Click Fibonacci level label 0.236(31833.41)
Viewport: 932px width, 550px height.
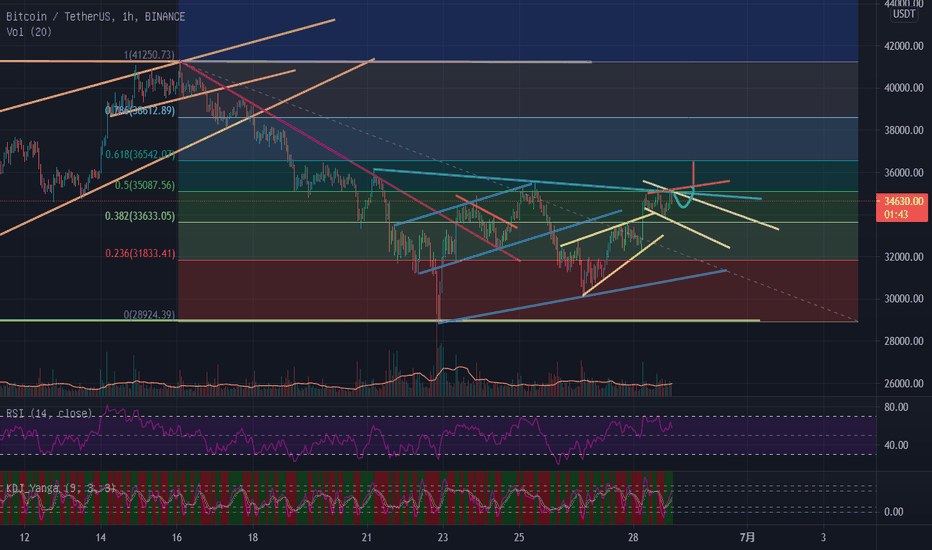140,254
